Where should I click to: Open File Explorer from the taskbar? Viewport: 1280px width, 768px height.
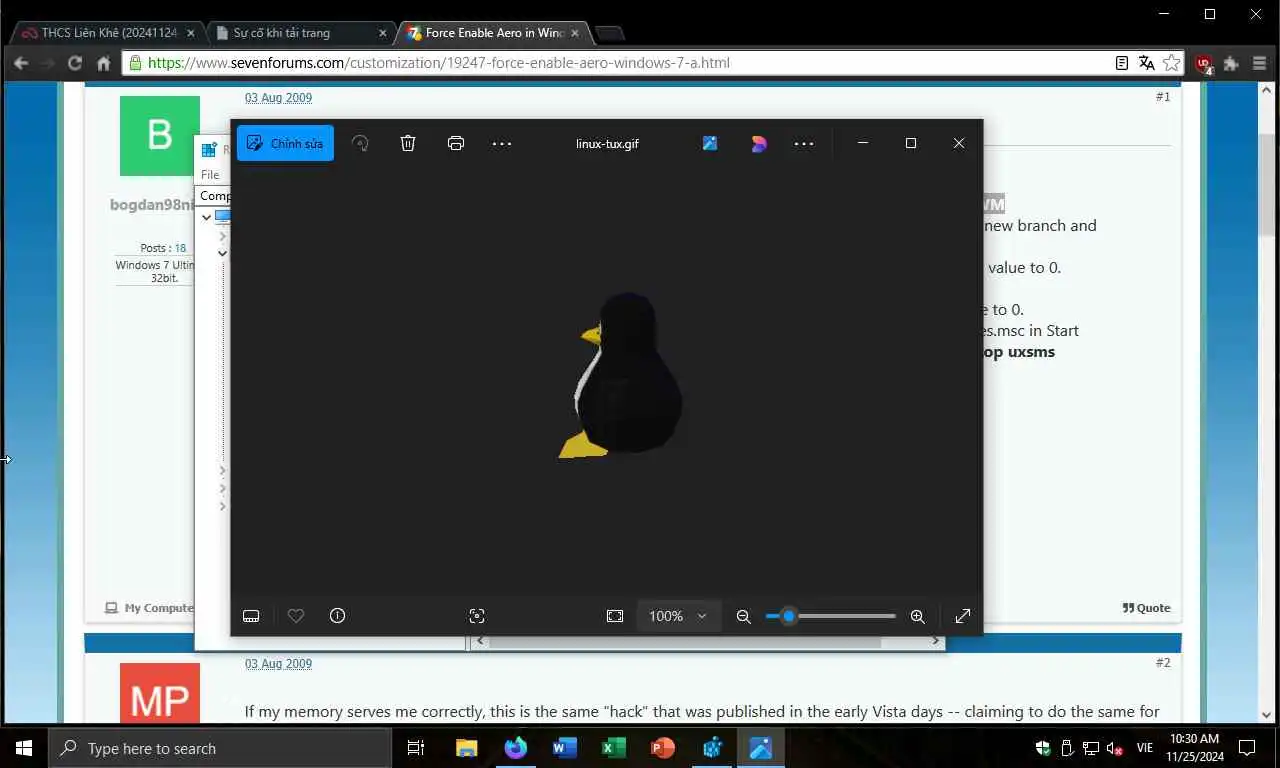[466, 748]
